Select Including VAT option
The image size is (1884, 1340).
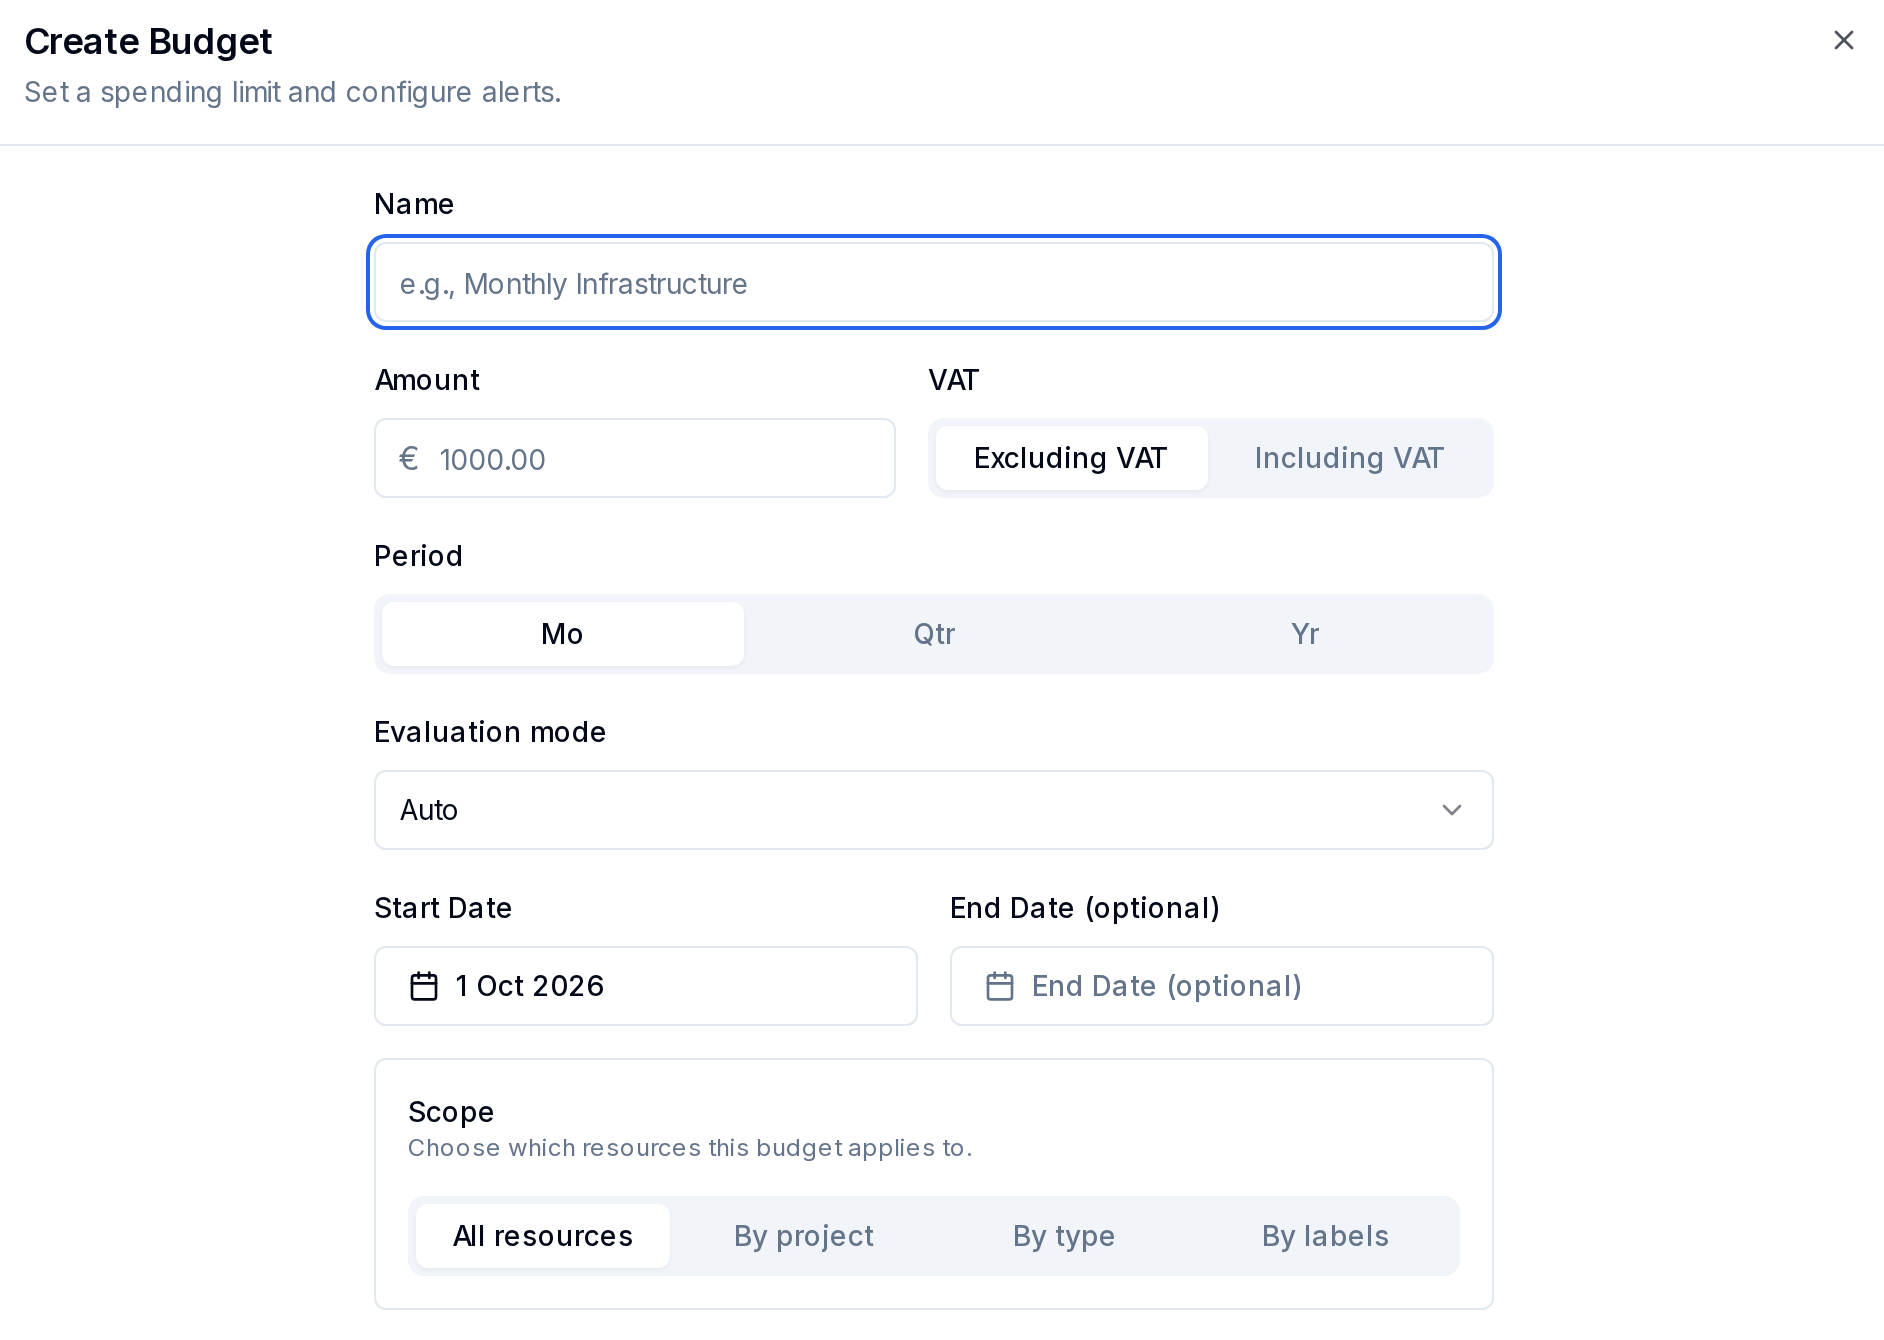click(x=1349, y=458)
